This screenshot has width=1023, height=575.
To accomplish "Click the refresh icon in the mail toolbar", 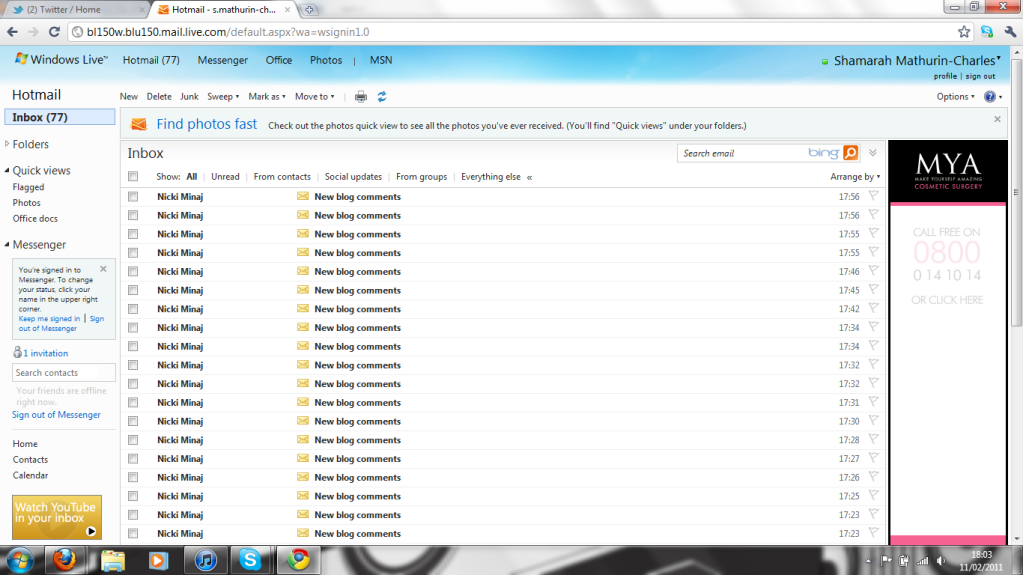I will 382,97.
